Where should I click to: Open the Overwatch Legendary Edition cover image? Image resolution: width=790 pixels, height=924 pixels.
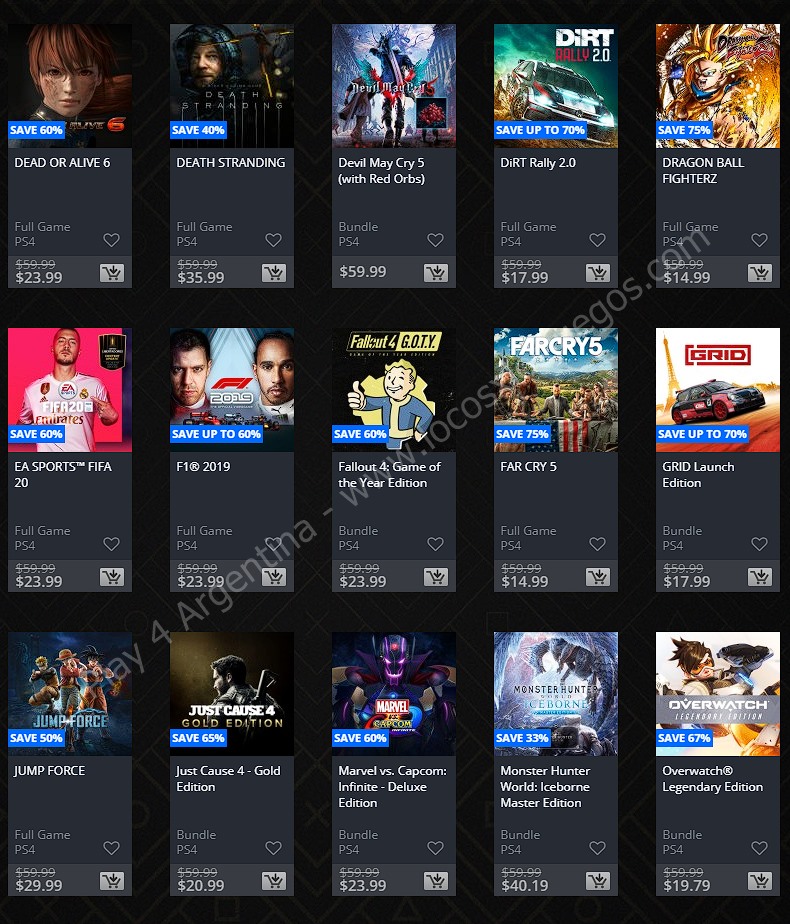tap(718, 694)
